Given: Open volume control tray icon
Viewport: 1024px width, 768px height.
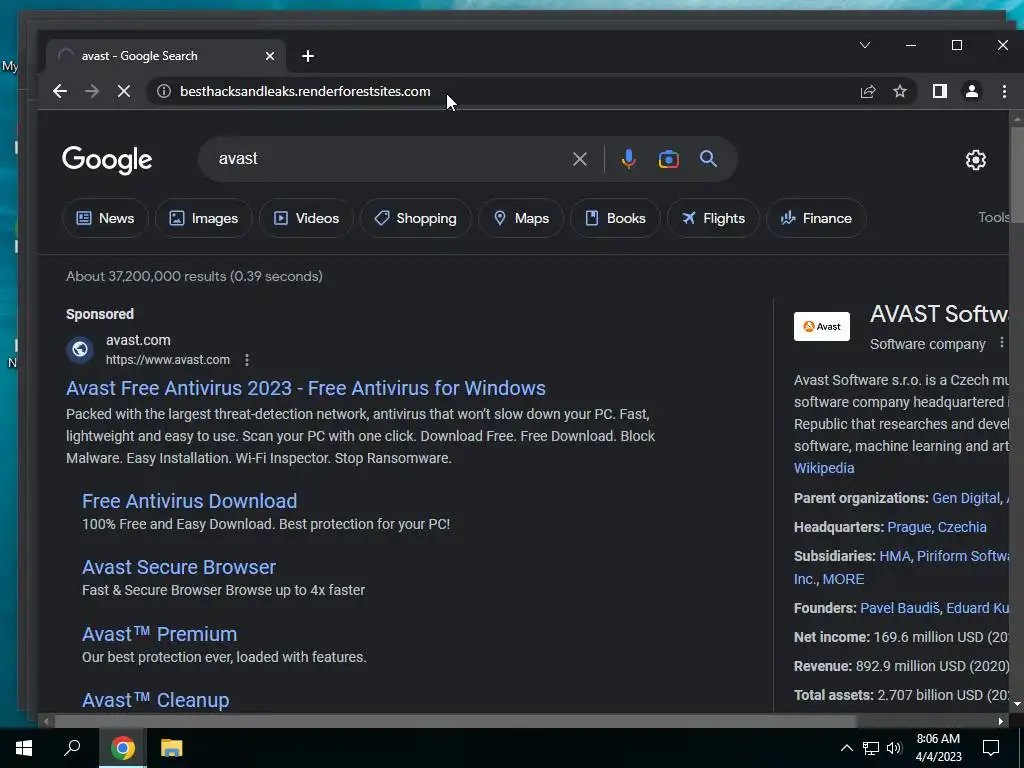Looking at the screenshot, I should [x=894, y=748].
